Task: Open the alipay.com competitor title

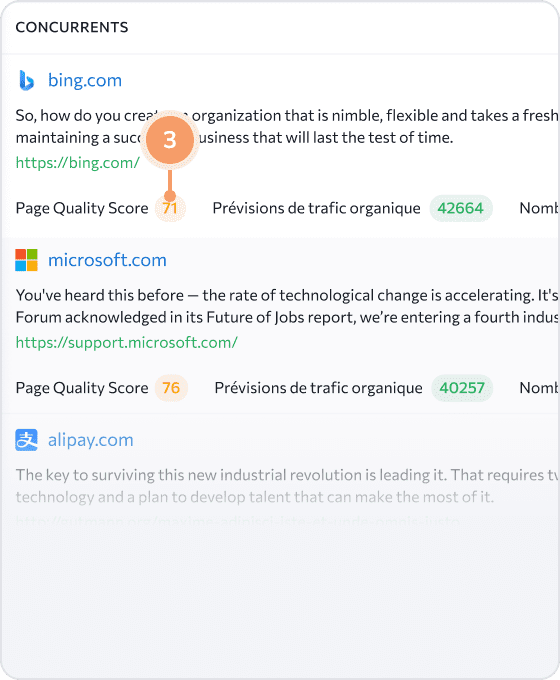Action: click(91, 440)
